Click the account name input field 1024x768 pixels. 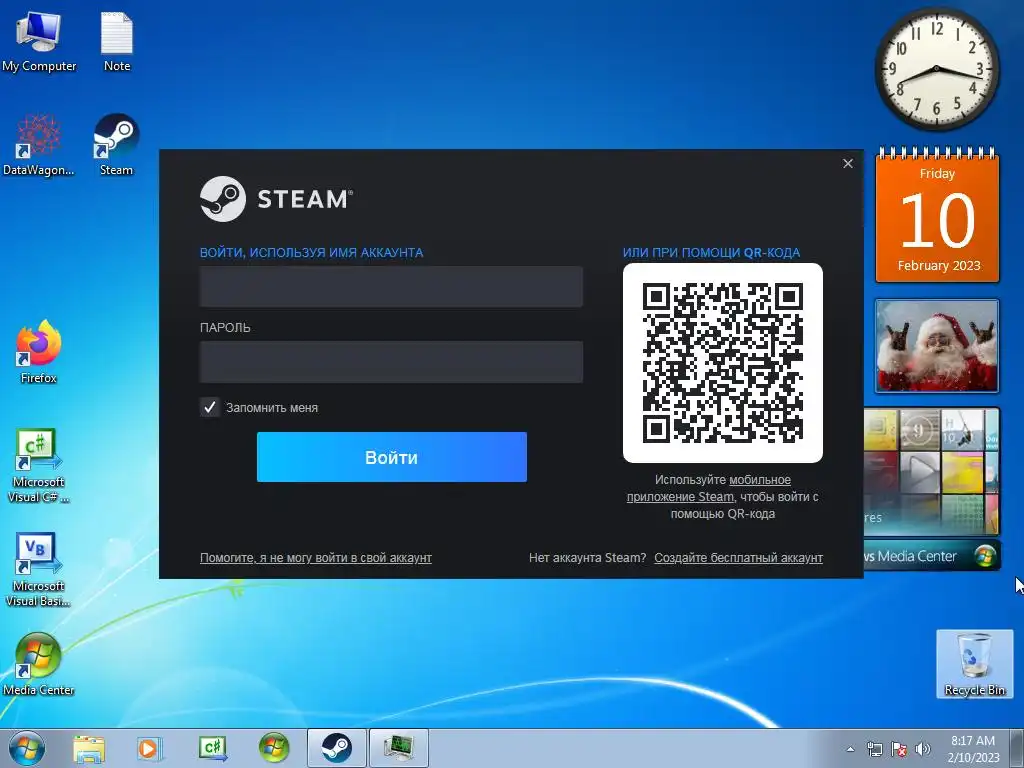point(391,286)
